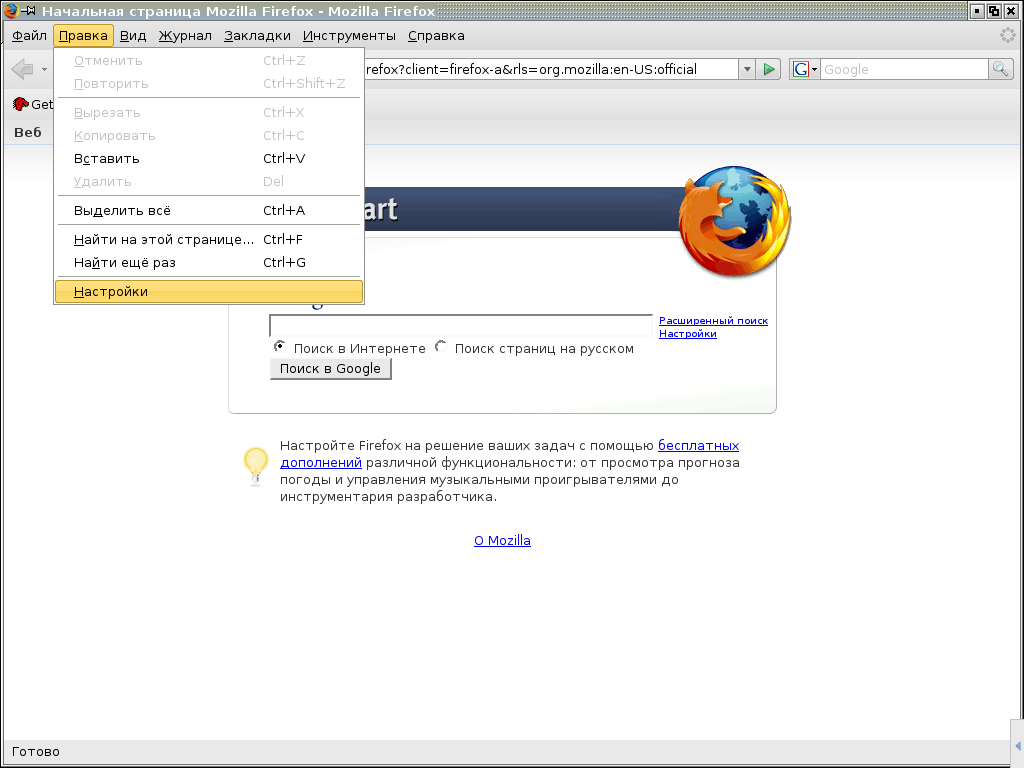This screenshot has height=768, width=1024.
Task: Click the toolbar Google search box
Action: click(x=904, y=69)
